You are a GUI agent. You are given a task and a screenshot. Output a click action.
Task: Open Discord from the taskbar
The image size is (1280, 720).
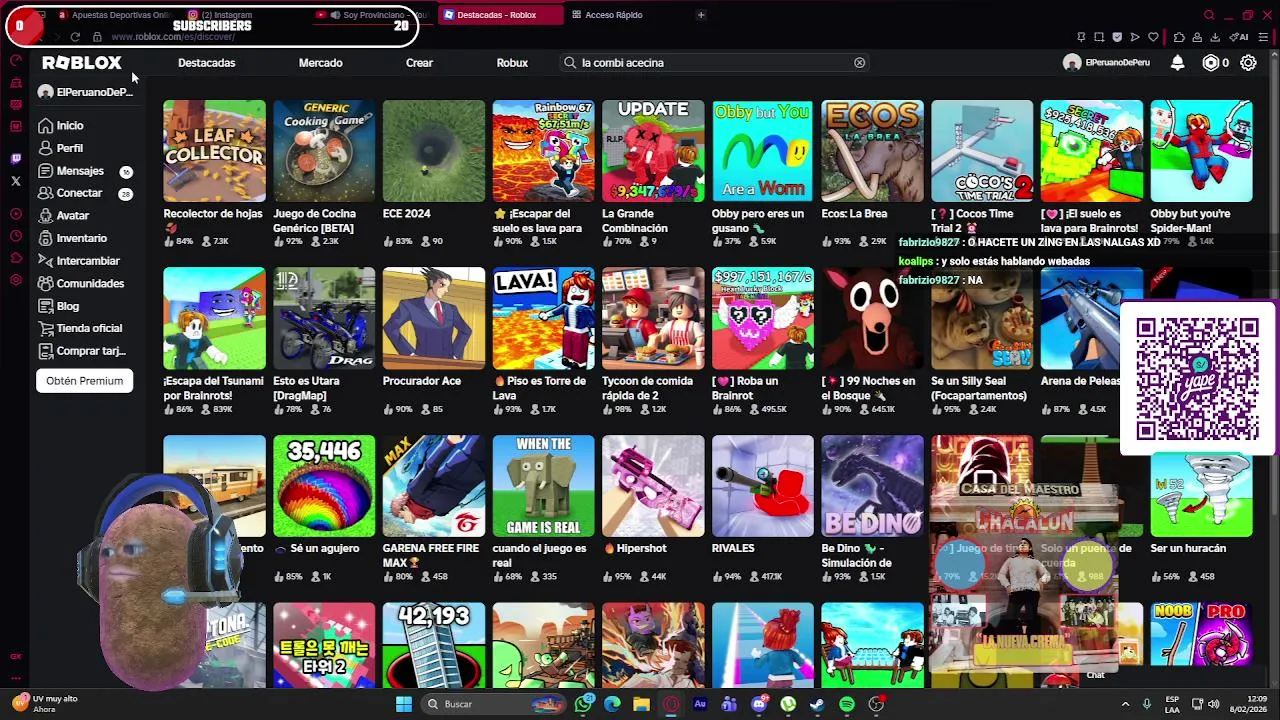[x=759, y=704]
